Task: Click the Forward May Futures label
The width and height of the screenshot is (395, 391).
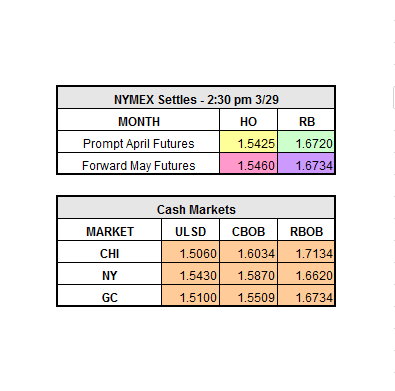Action: coord(139,165)
